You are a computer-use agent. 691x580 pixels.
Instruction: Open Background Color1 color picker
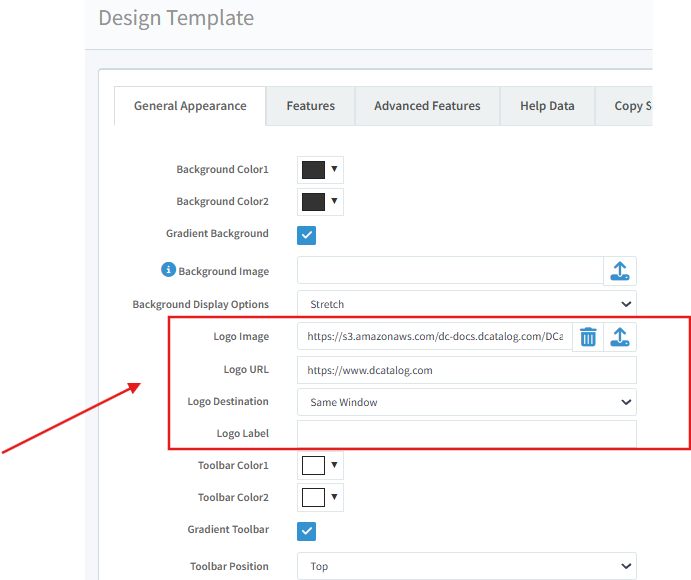[320, 170]
